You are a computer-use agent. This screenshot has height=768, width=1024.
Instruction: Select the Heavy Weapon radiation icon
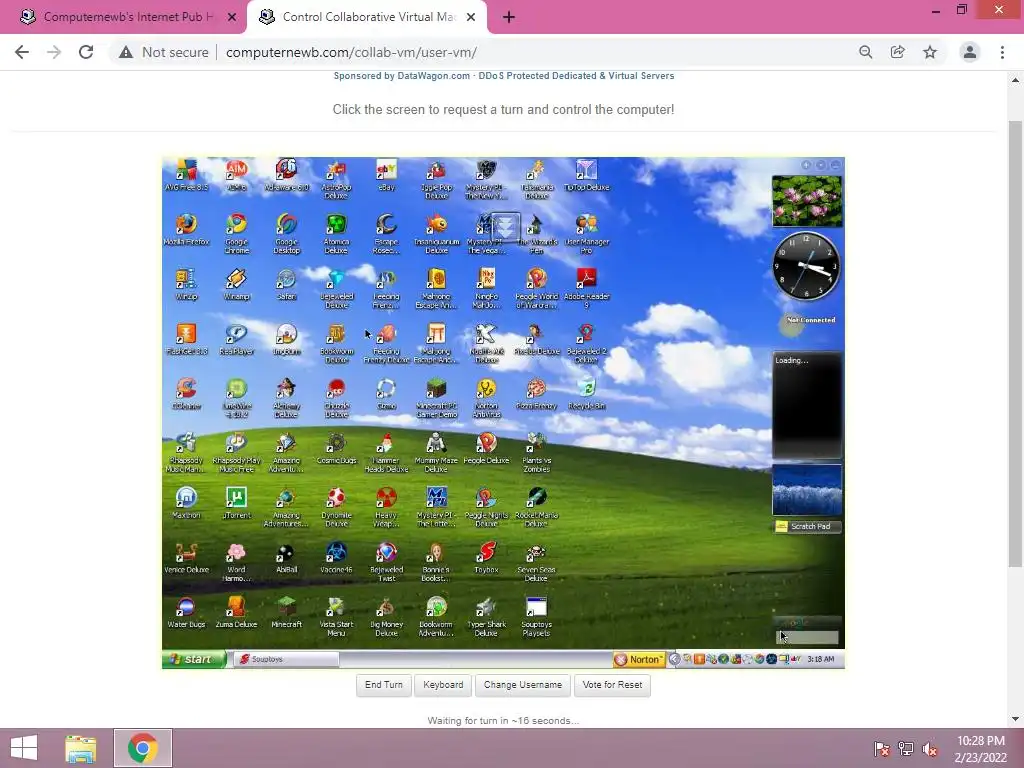[387, 507]
